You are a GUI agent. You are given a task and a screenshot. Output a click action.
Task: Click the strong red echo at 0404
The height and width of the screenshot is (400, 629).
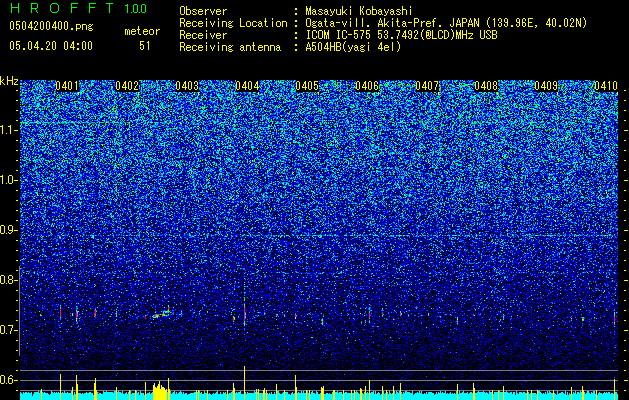click(244, 314)
